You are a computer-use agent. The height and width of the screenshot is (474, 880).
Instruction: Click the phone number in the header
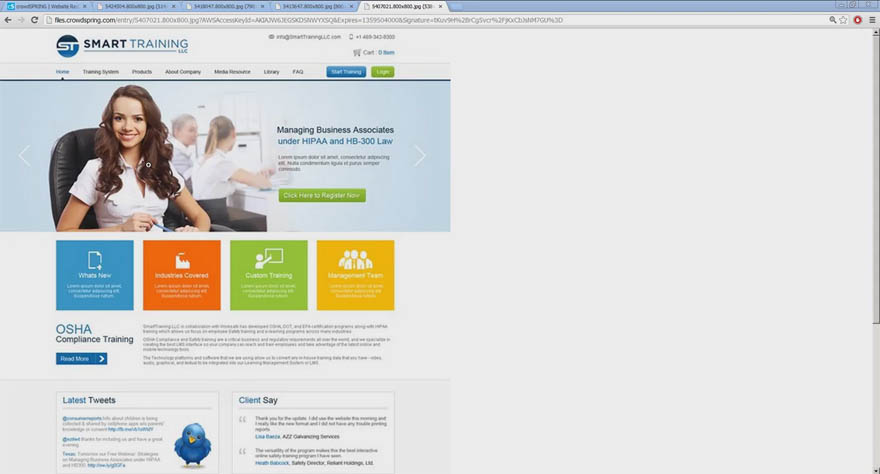tap(375, 36)
